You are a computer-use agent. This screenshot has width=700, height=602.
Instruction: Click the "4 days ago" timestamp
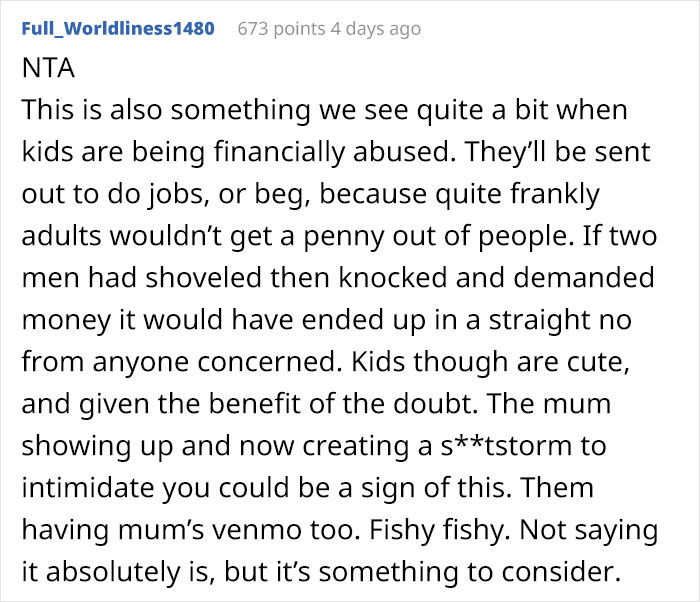click(x=375, y=29)
